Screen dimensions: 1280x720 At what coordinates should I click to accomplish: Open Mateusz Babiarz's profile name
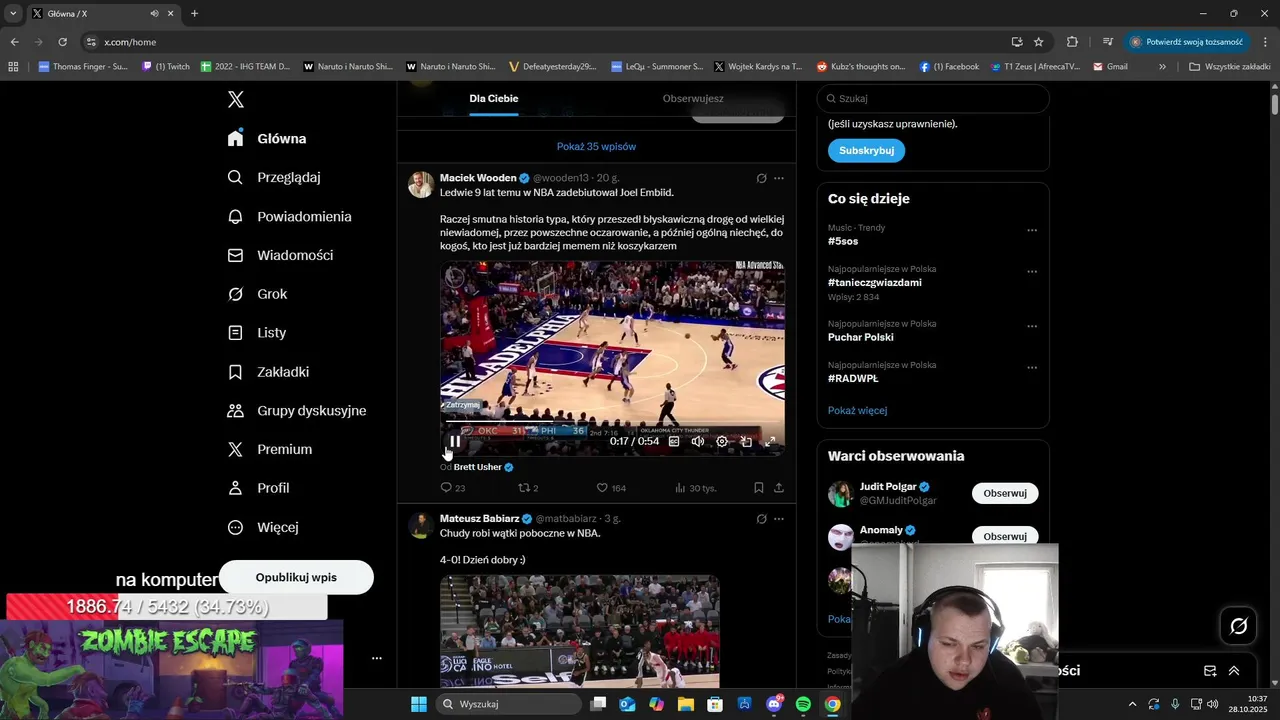click(x=479, y=519)
